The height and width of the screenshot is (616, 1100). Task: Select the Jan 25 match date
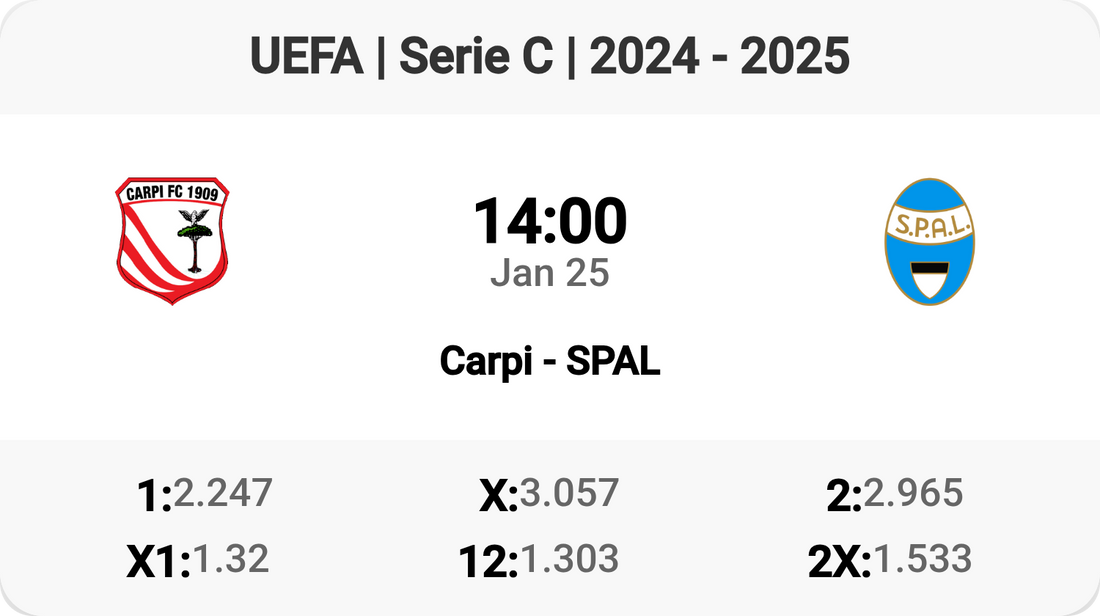point(550,273)
